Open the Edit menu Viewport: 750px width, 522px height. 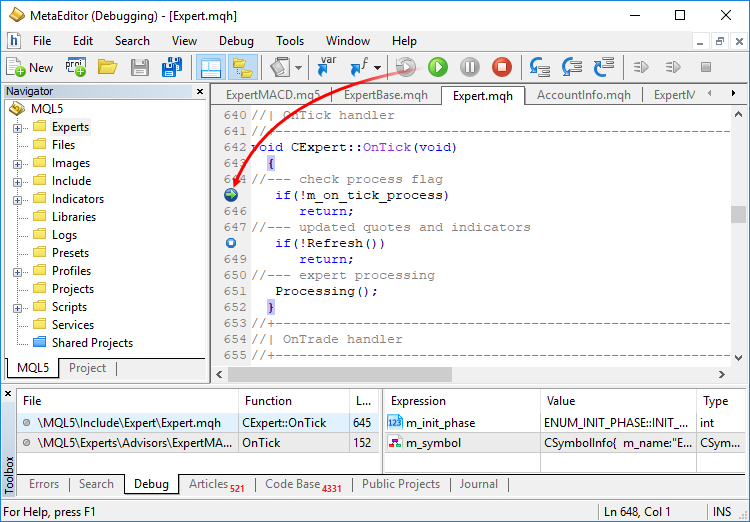(x=83, y=41)
